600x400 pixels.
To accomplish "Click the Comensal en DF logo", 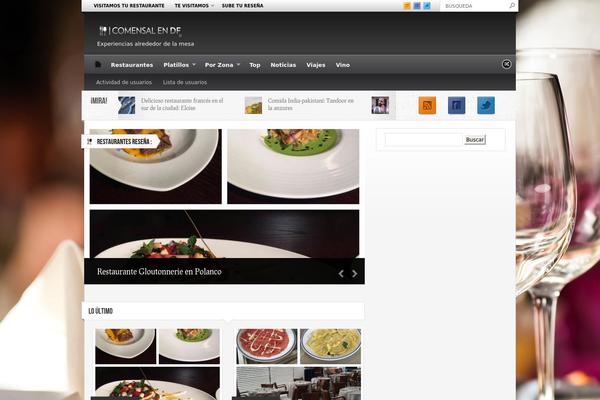I will 140,31.
